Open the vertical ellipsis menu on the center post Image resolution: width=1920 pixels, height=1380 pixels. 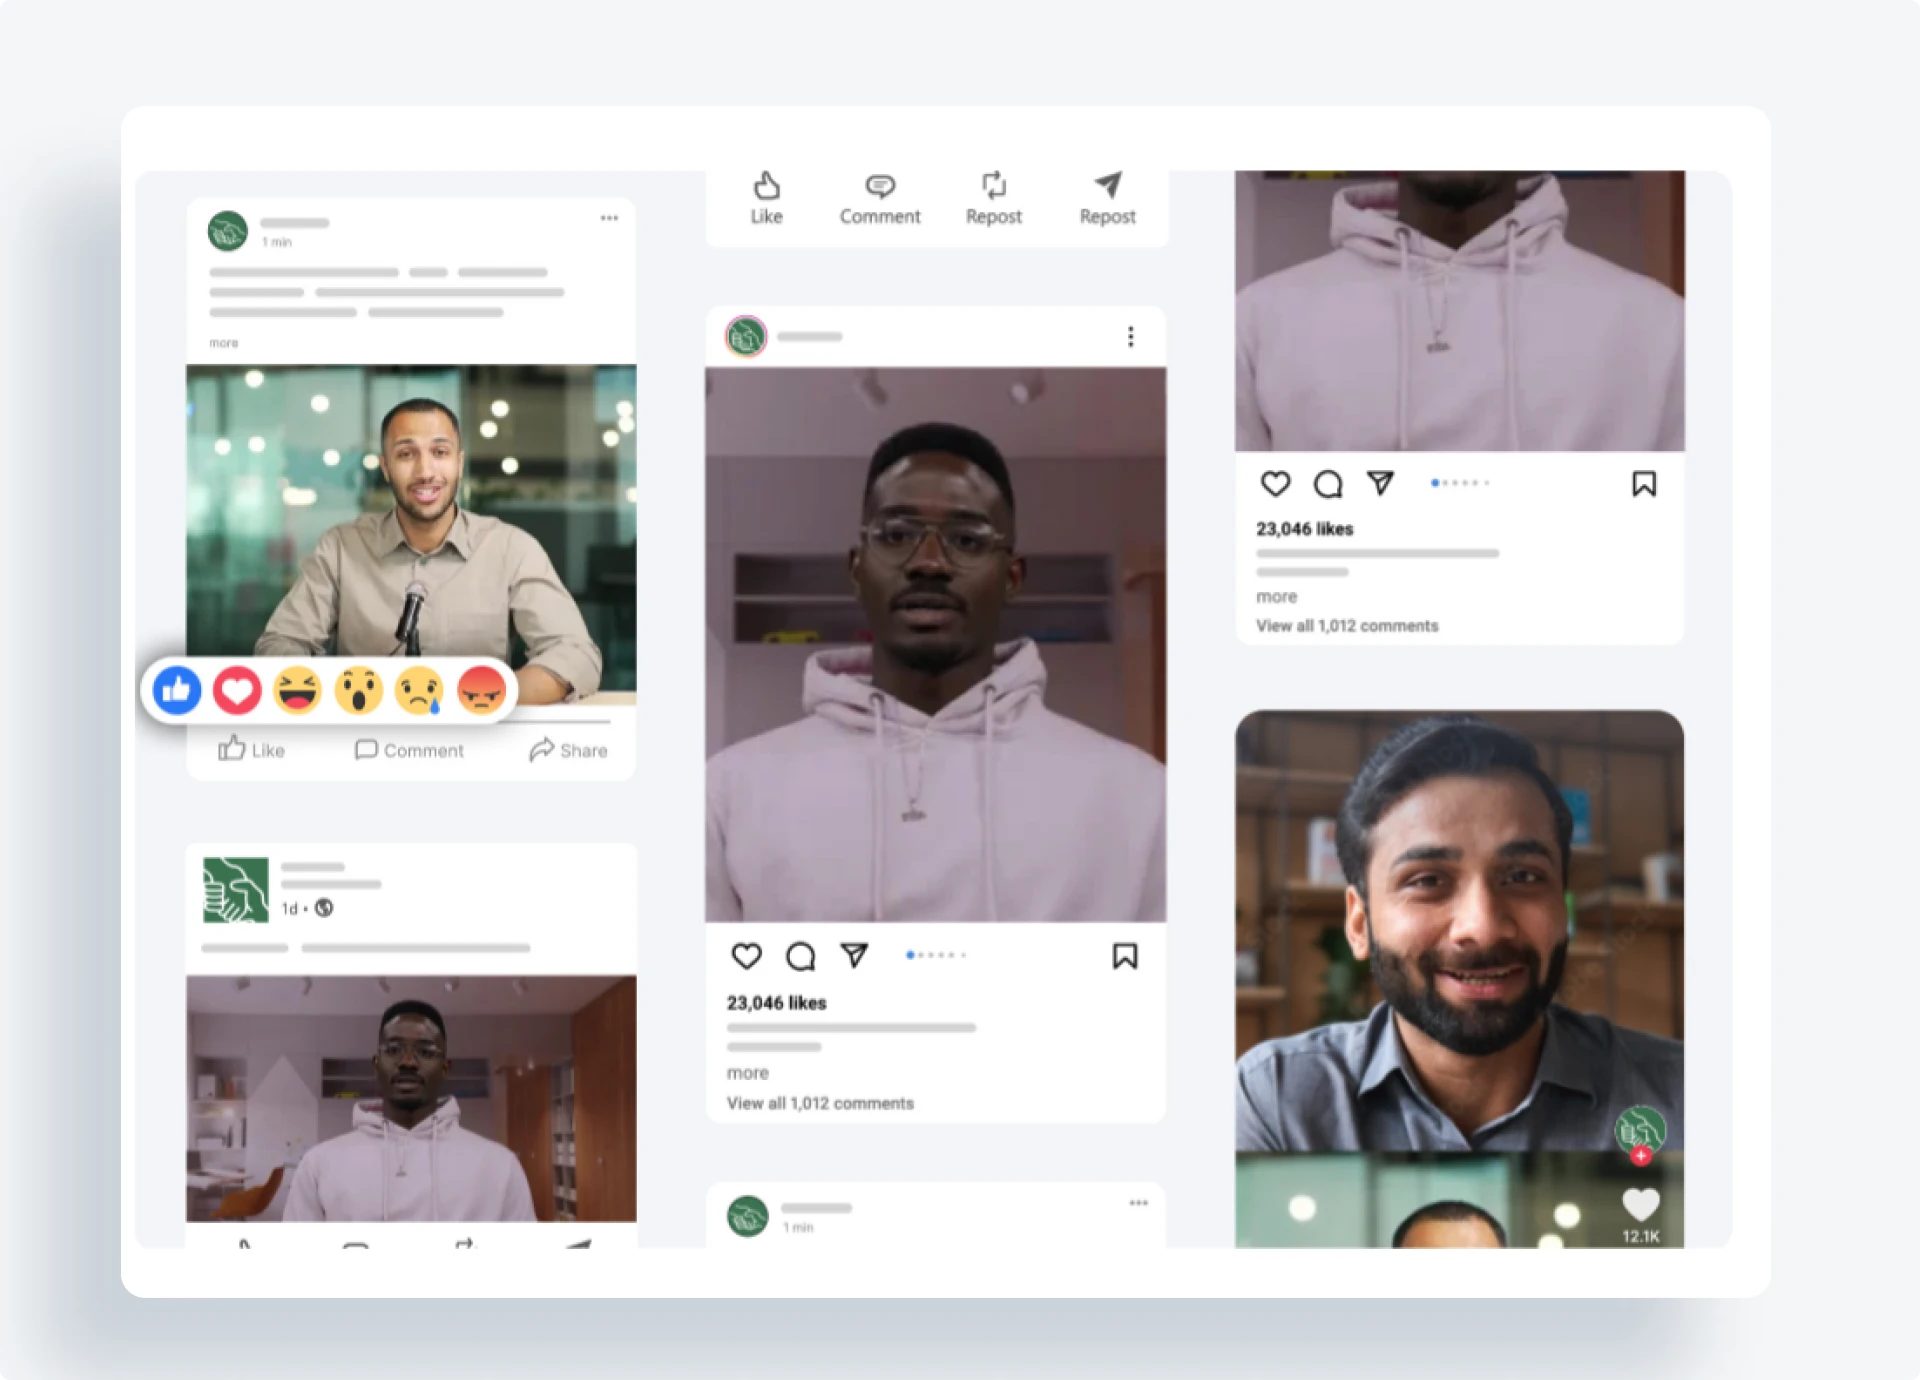pos(1130,337)
